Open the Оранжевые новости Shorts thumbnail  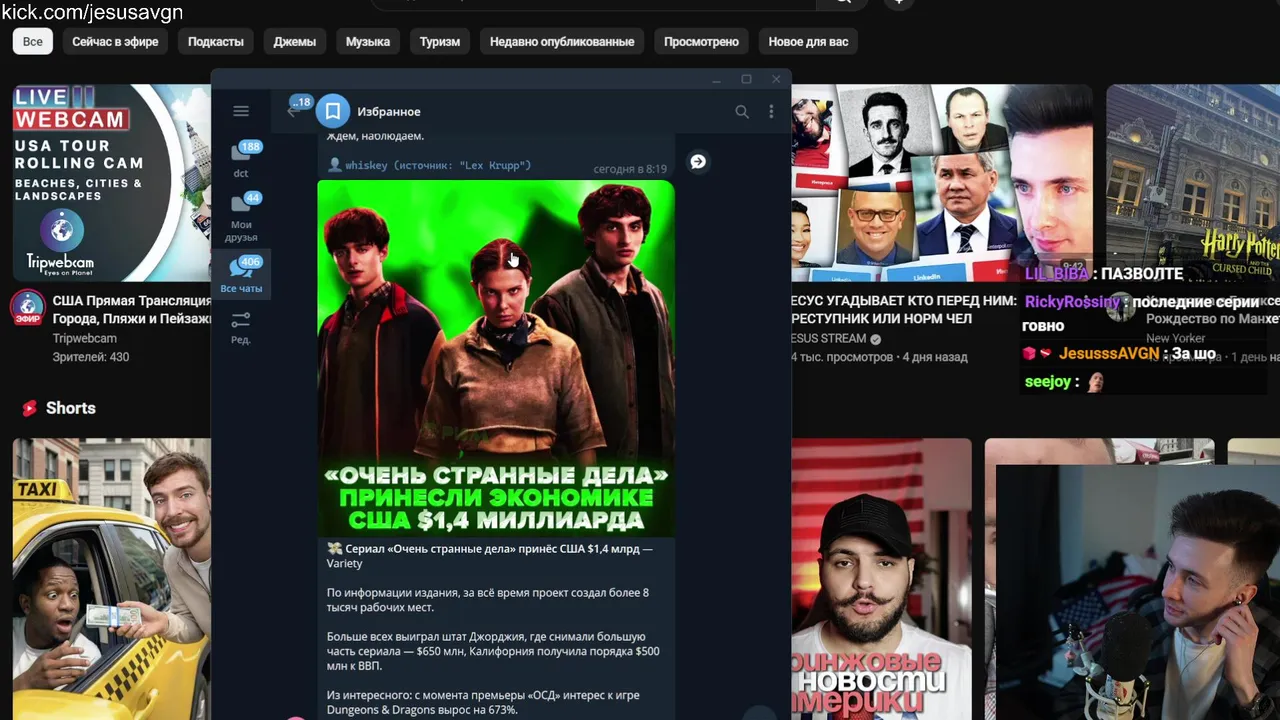(x=881, y=579)
